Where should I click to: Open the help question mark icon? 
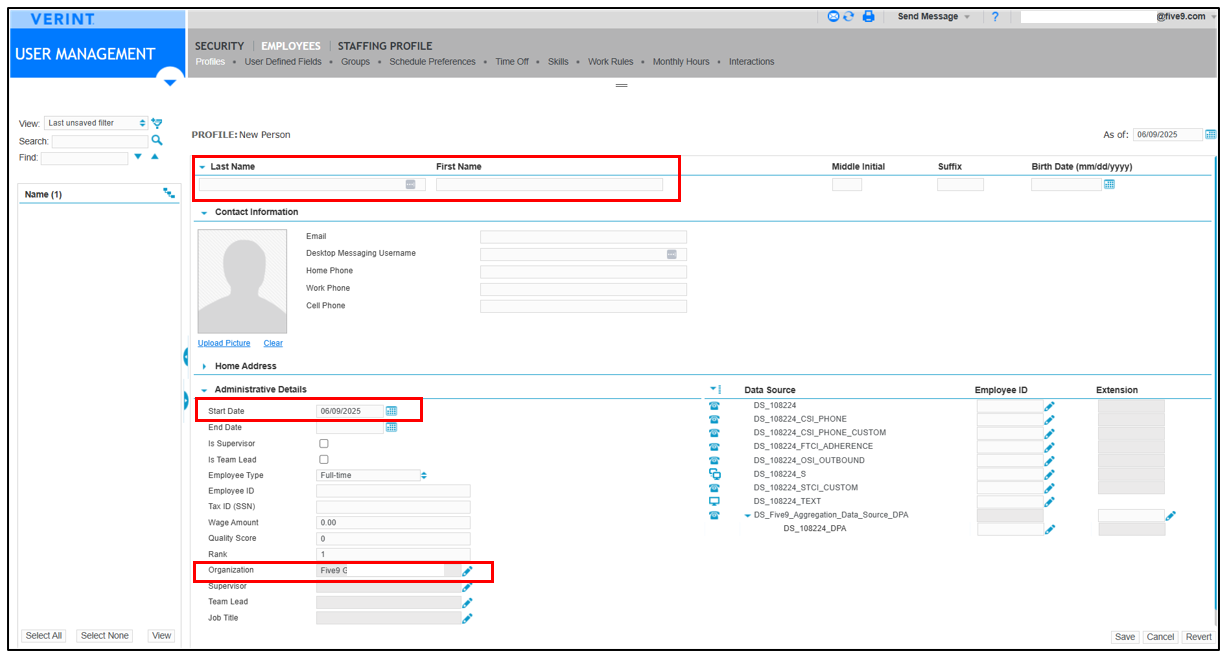tap(995, 17)
